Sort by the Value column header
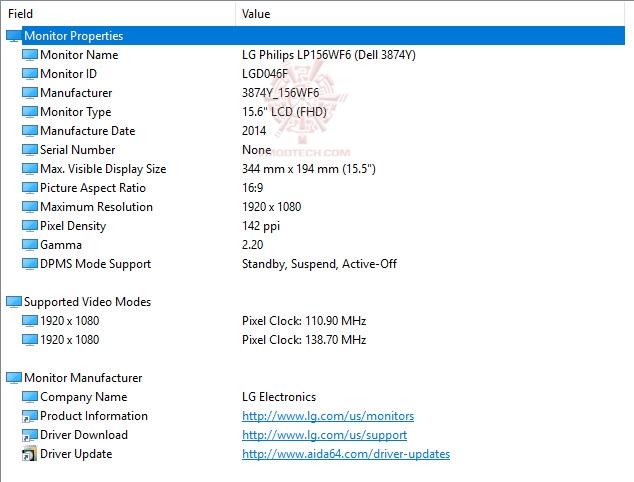 [x=256, y=14]
